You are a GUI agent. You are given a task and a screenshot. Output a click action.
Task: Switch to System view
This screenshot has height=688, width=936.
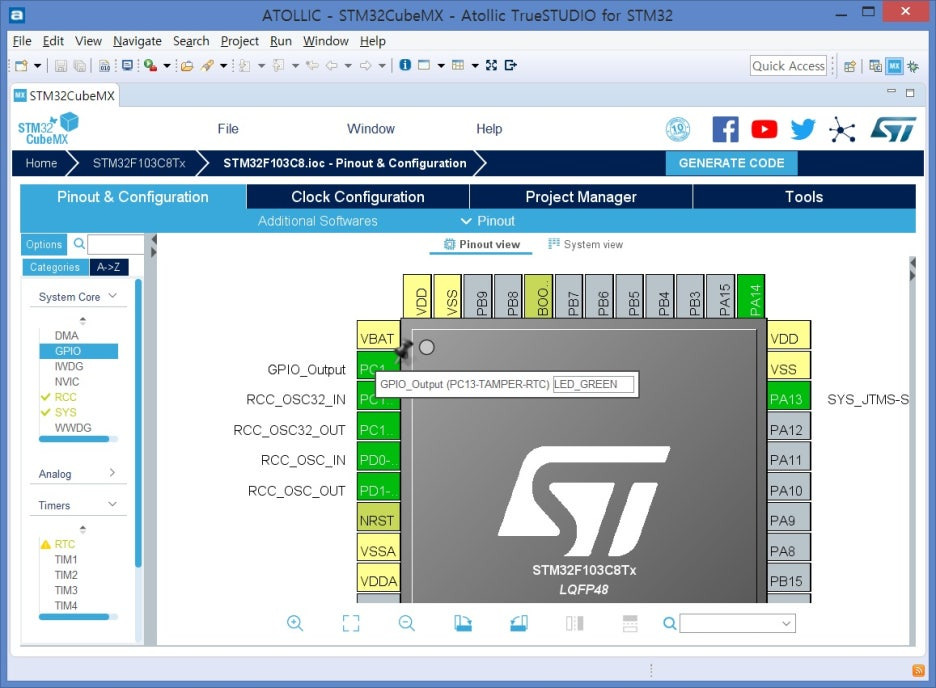point(586,244)
